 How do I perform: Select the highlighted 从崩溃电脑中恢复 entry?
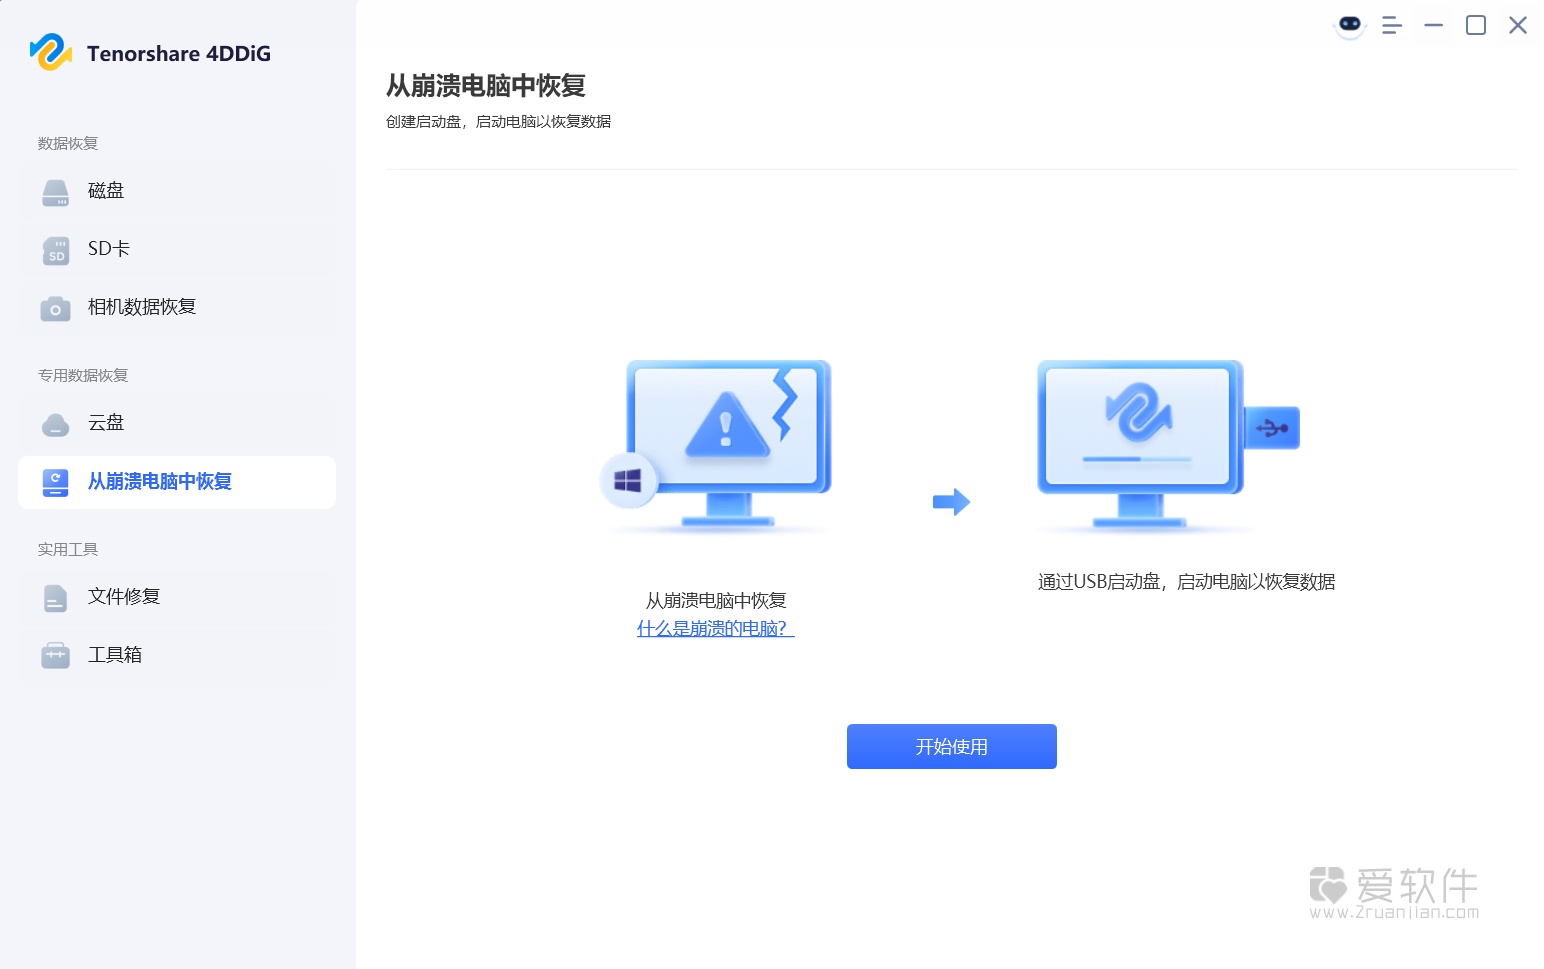click(158, 482)
